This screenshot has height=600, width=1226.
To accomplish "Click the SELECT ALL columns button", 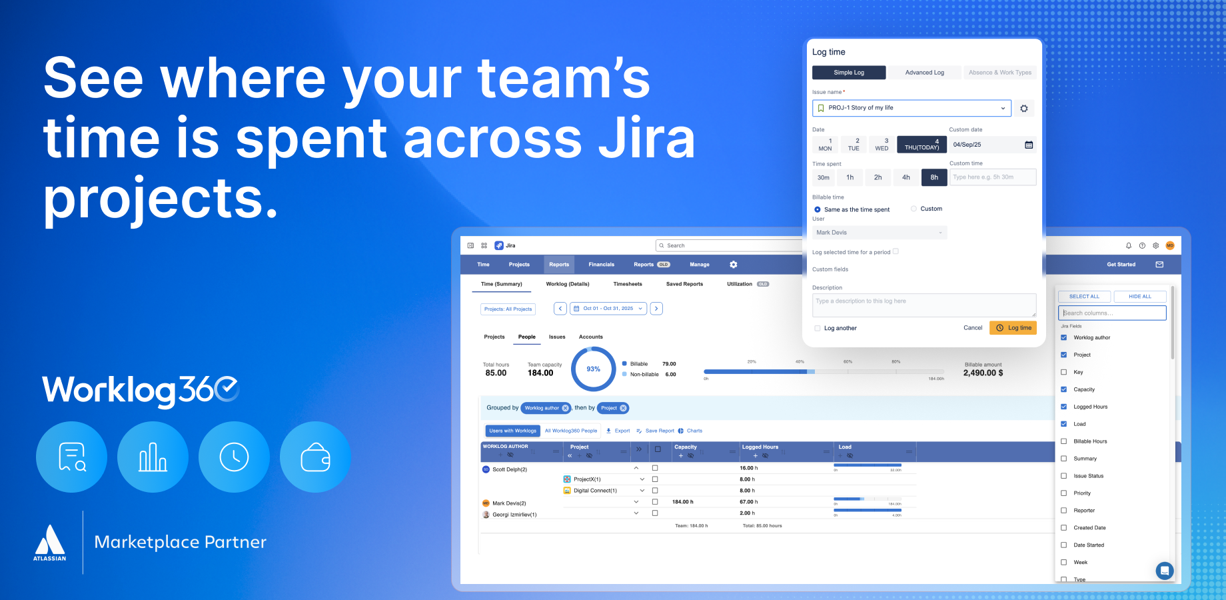I will (1084, 297).
